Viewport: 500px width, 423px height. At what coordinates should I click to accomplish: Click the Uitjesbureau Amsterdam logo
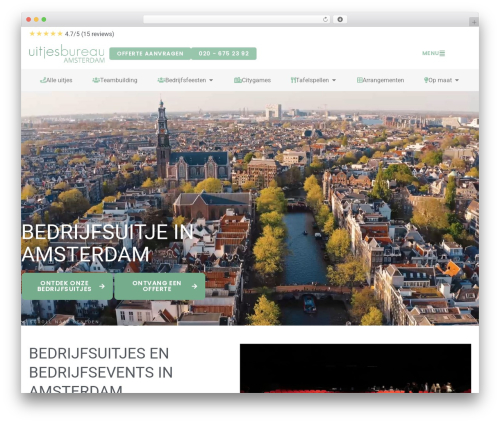click(67, 54)
